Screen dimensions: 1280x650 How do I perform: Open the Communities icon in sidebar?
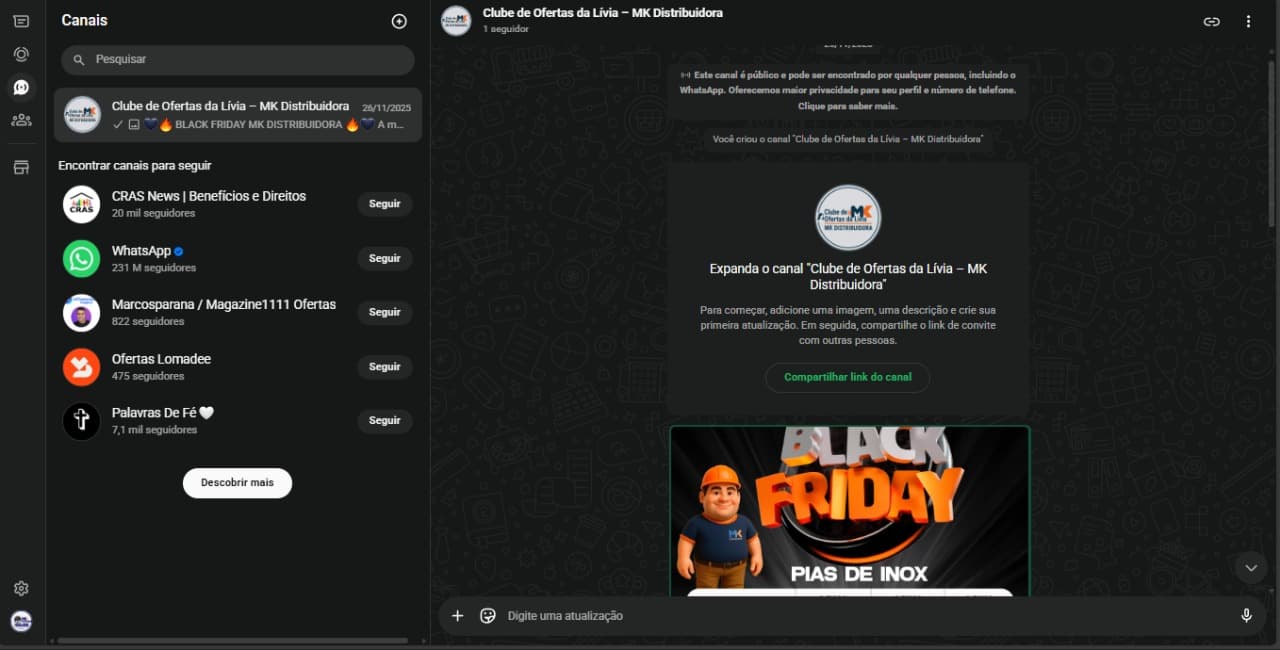21,120
